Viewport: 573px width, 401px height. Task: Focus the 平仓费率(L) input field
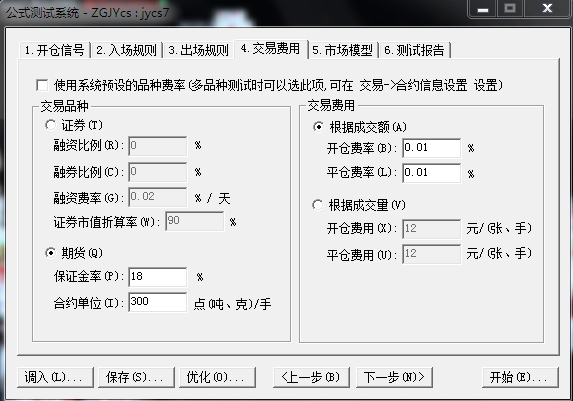click(432, 173)
